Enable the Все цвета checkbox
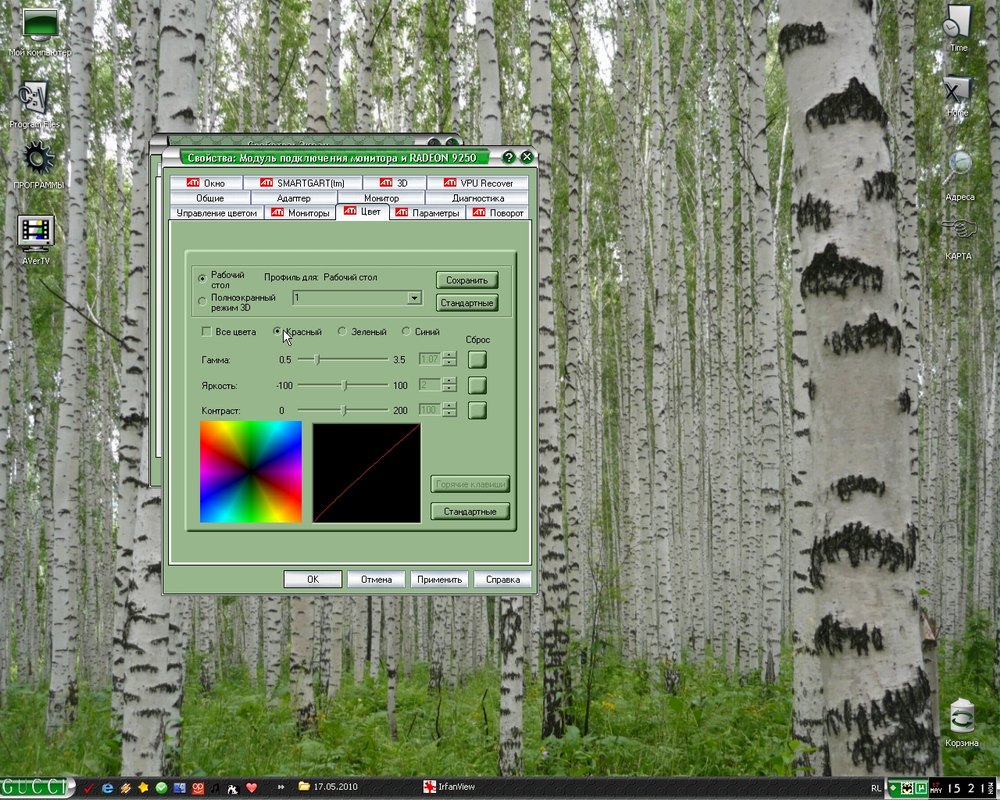This screenshot has height=800, width=1000. pos(206,331)
